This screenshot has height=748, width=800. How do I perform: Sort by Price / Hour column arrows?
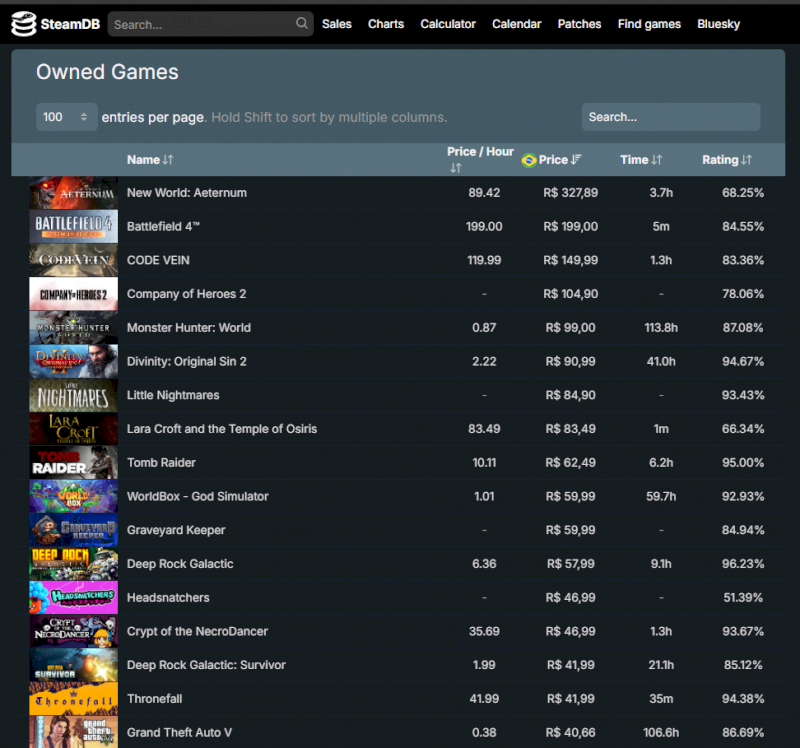[456, 168]
